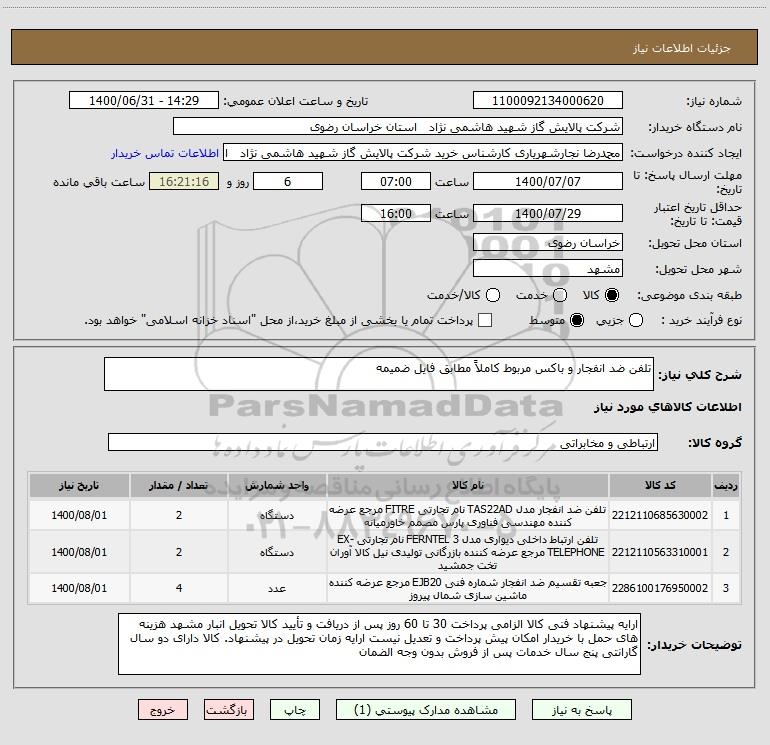Click the buyer notes text area
Image resolution: width=770 pixels, height=745 pixels.
pyautogui.click(x=379, y=644)
